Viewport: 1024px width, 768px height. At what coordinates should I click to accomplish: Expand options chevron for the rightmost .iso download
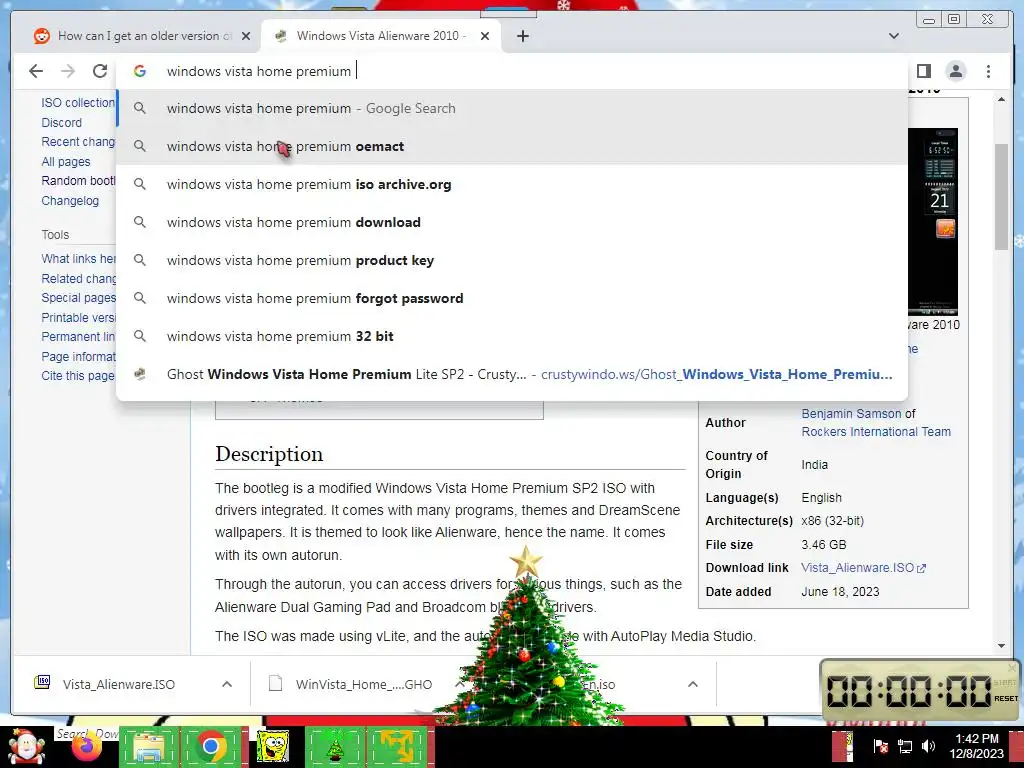(693, 684)
